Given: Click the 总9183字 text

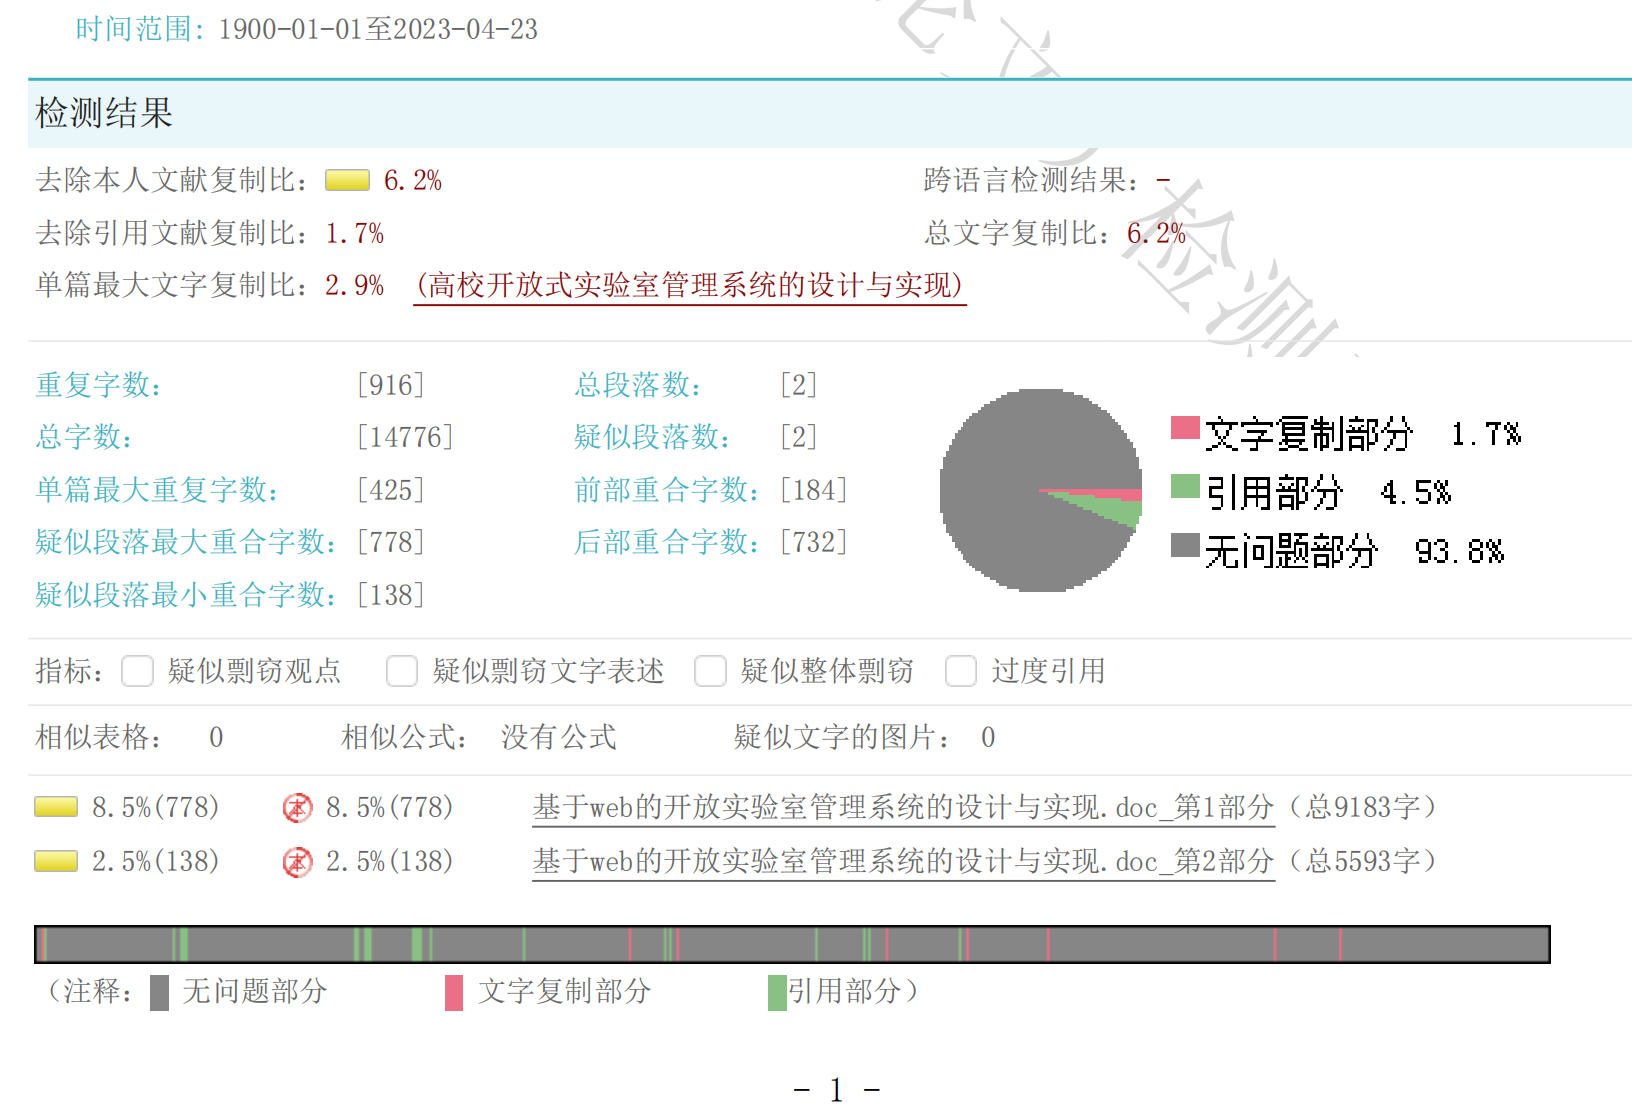Looking at the screenshot, I should [1362, 807].
